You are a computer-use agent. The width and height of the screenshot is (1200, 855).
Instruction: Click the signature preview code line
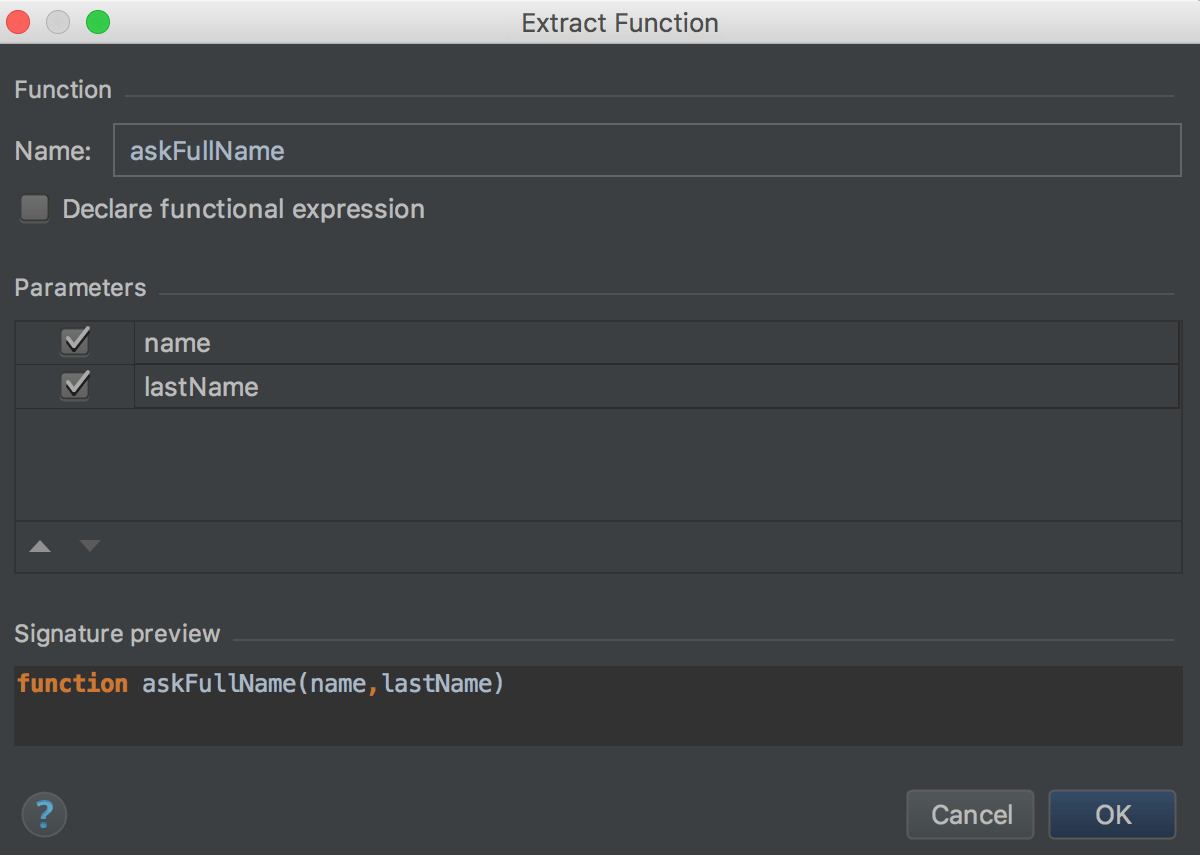[x=260, y=683]
